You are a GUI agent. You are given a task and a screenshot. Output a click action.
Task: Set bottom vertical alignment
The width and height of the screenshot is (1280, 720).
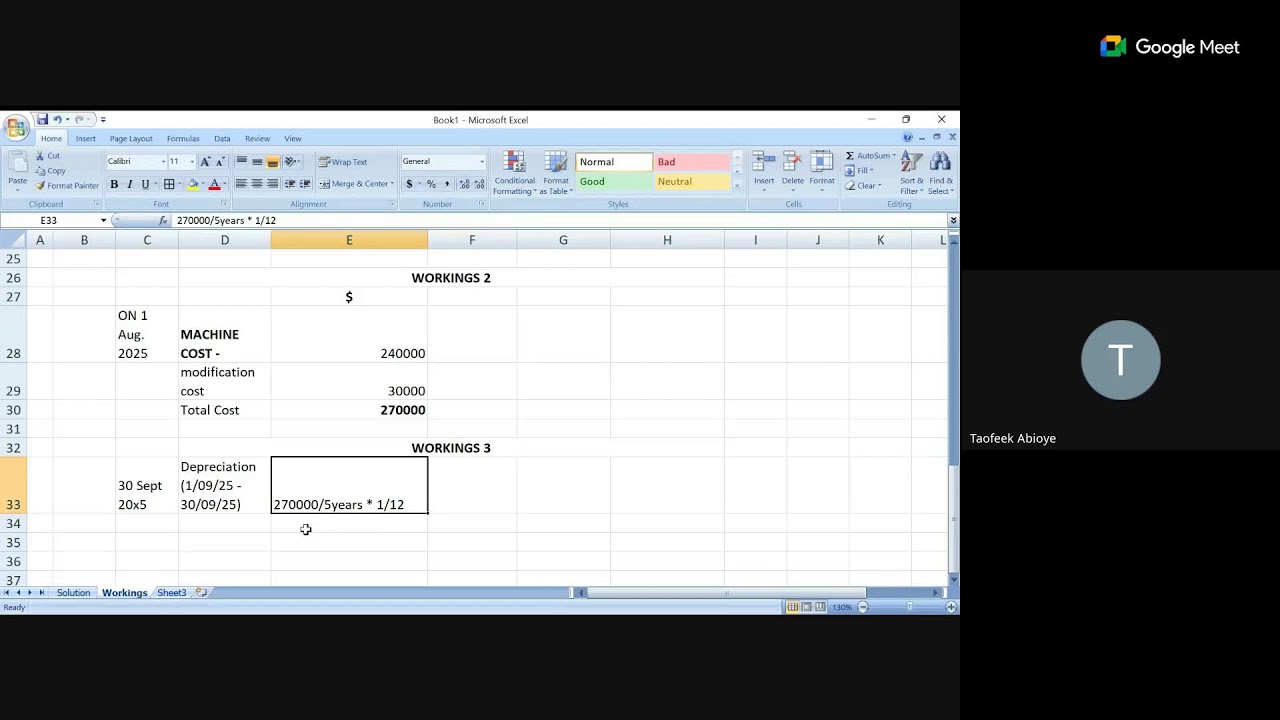pos(272,161)
